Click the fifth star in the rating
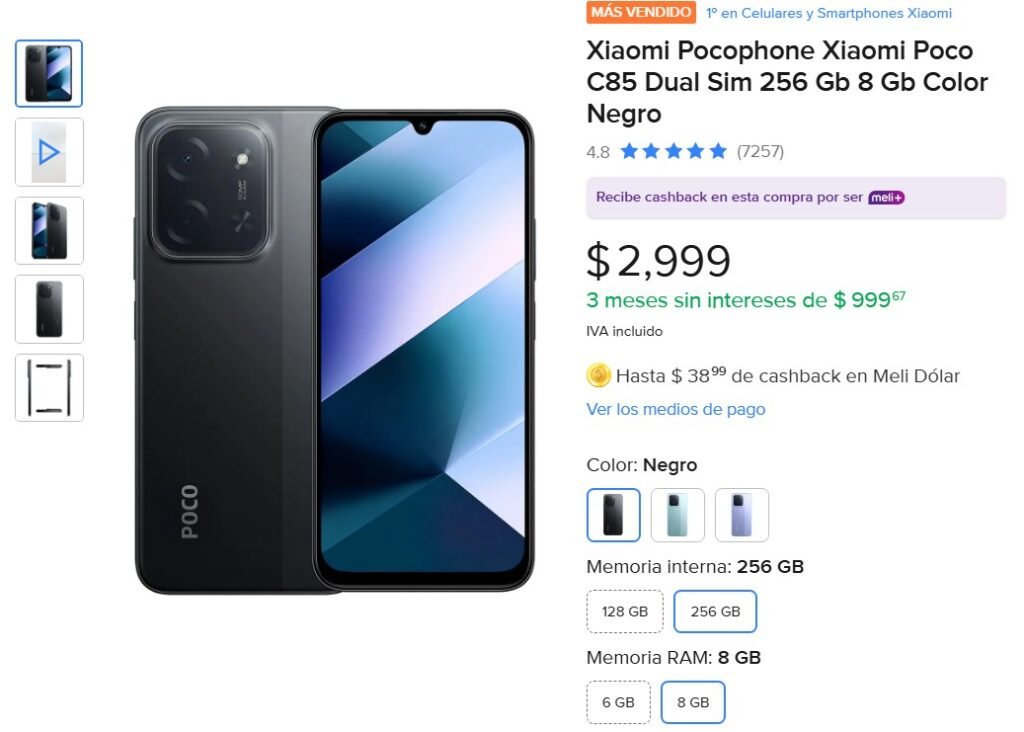The image size is (1024, 732). pos(716,151)
